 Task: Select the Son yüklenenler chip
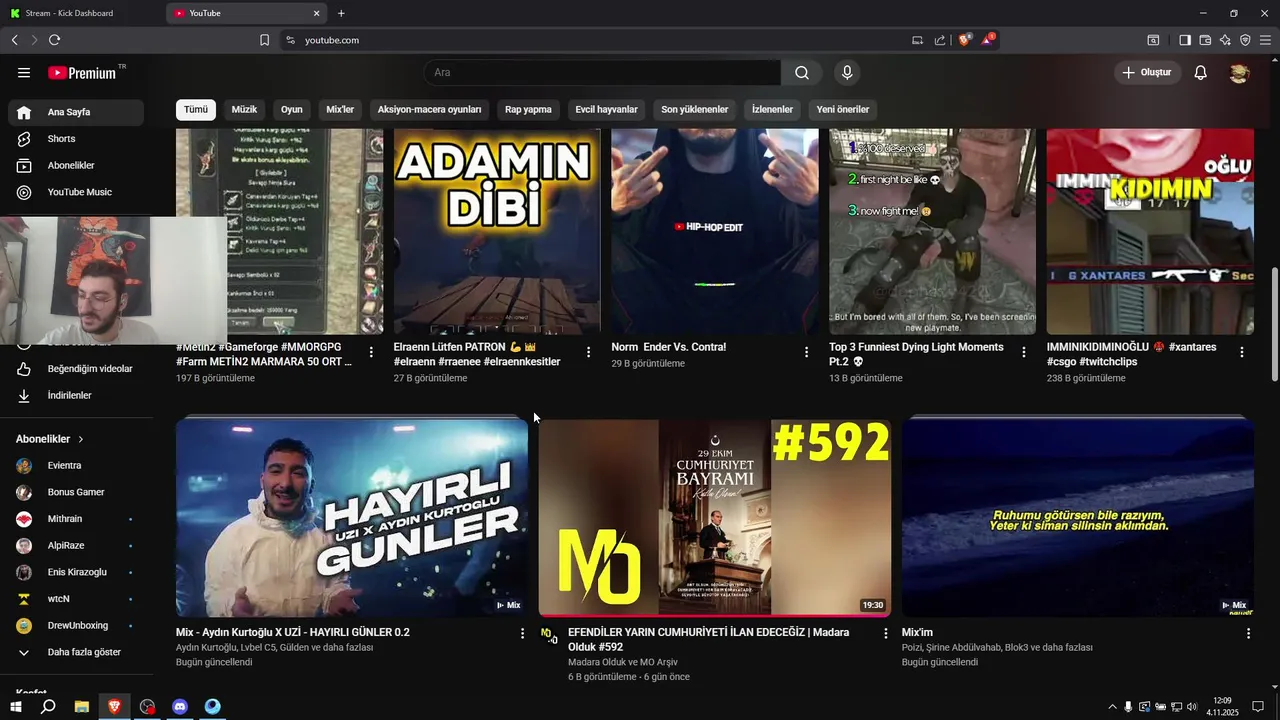[x=694, y=109]
